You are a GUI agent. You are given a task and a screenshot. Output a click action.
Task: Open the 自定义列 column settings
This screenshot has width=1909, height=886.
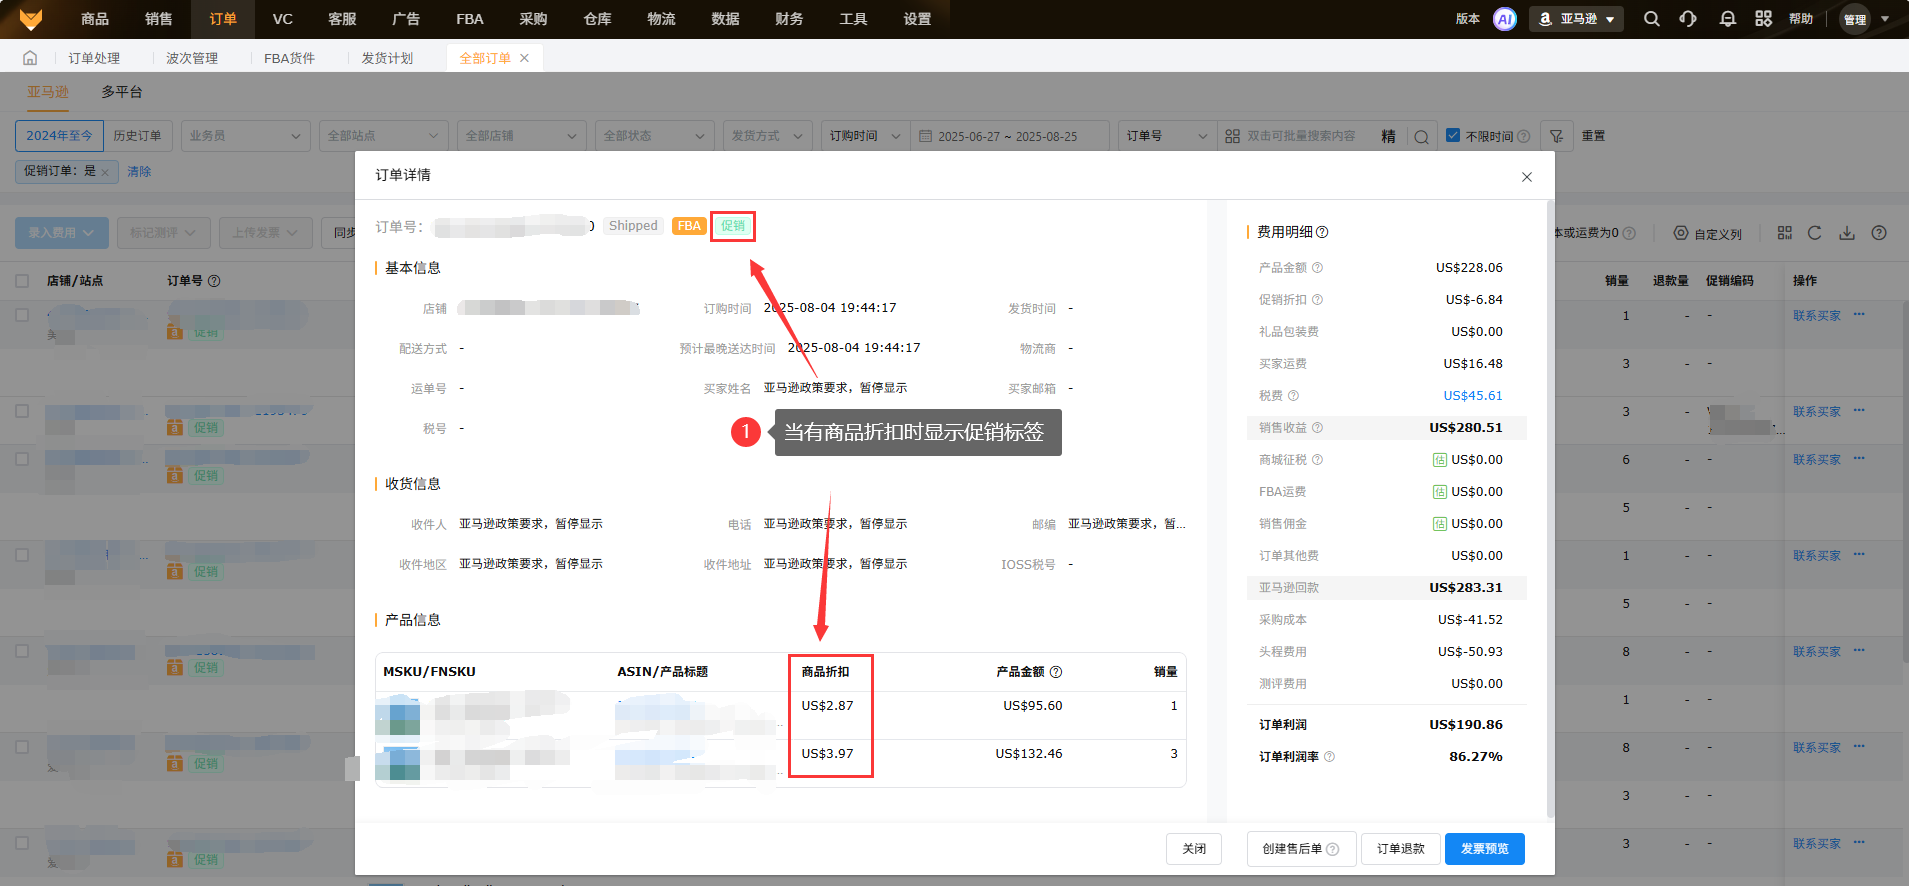point(1708,233)
